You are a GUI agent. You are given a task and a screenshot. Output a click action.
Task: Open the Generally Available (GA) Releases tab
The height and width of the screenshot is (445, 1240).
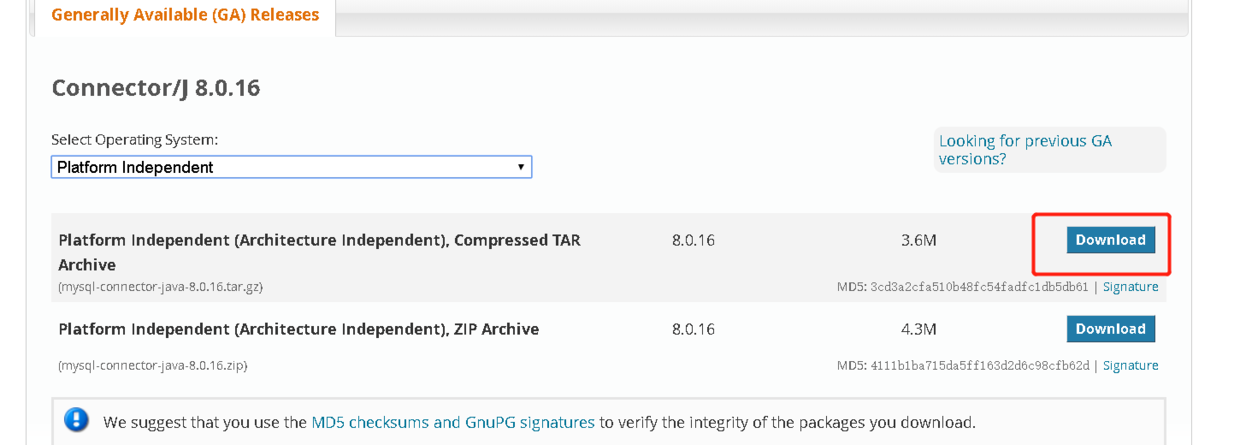pos(185,15)
